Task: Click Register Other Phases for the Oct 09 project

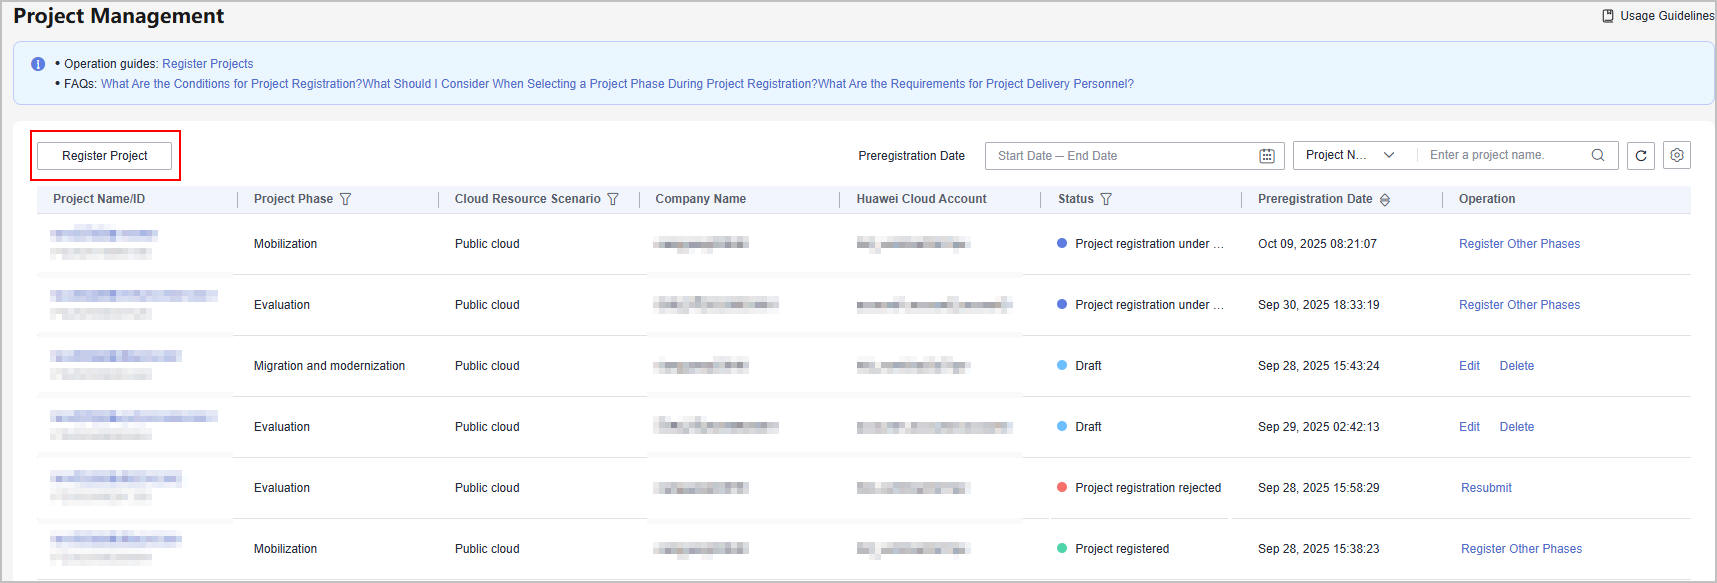Action: coord(1519,244)
